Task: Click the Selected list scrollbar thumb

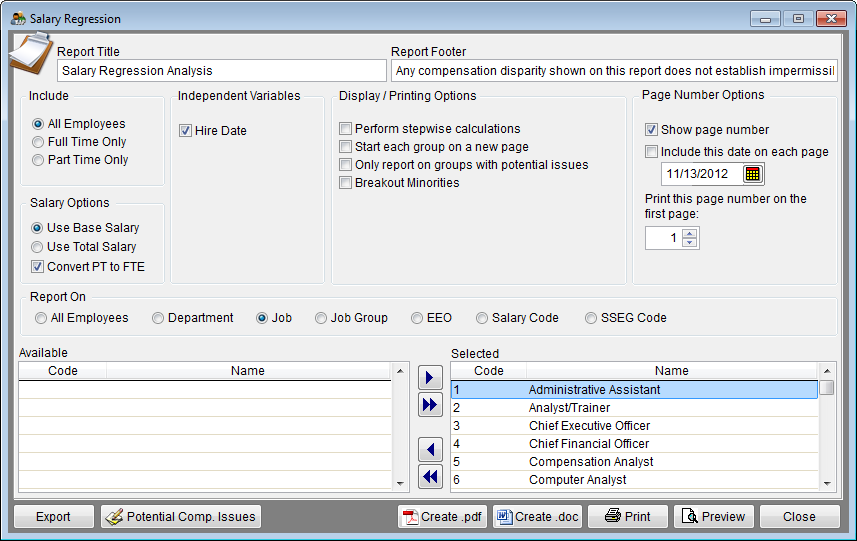Action: pyautogui.click(x=827, y=387)
